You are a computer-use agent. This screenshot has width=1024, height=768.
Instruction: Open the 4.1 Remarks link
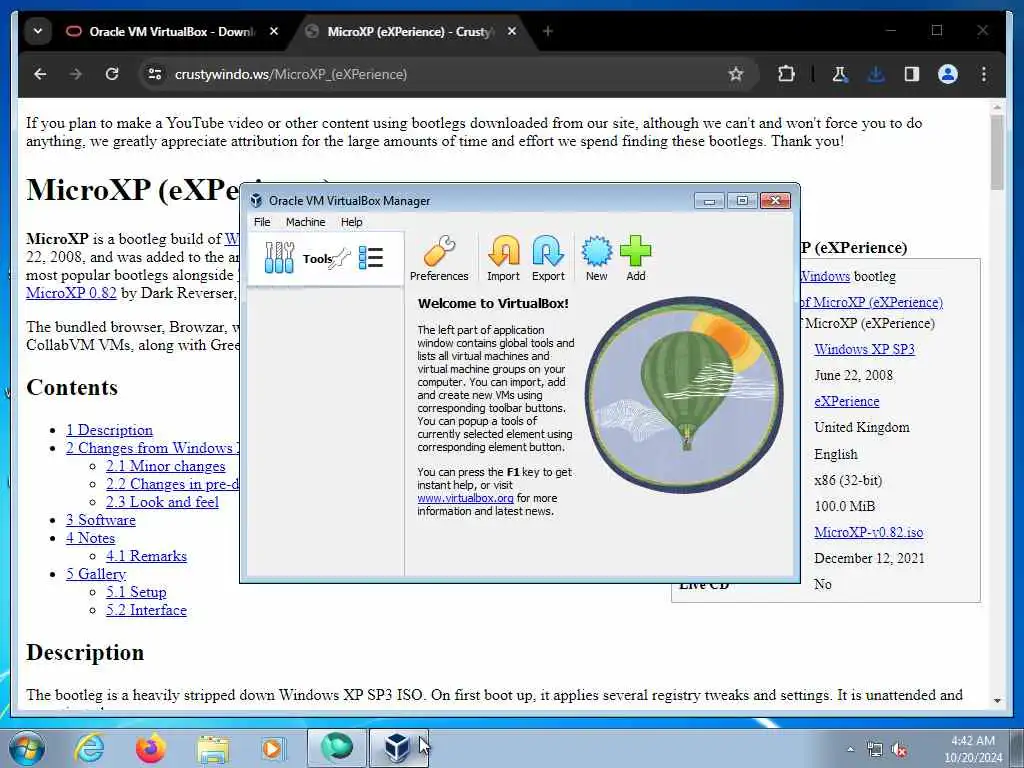pos(146,556)
